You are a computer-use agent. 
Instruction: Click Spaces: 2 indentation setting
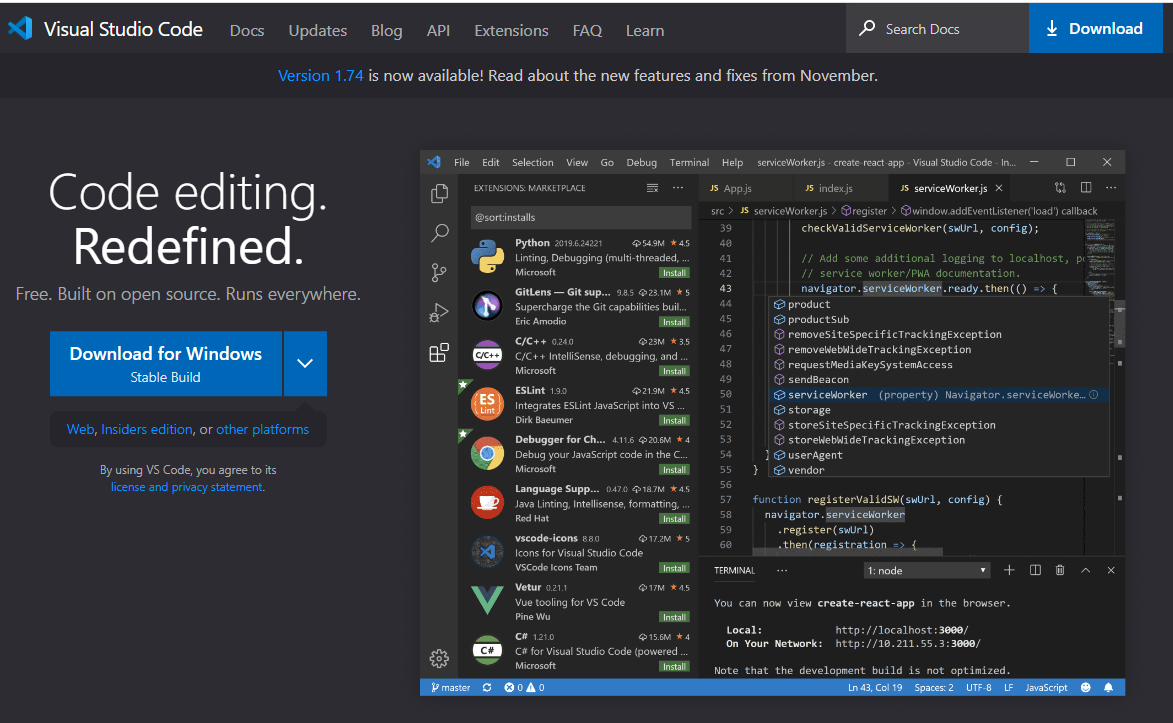934,687
